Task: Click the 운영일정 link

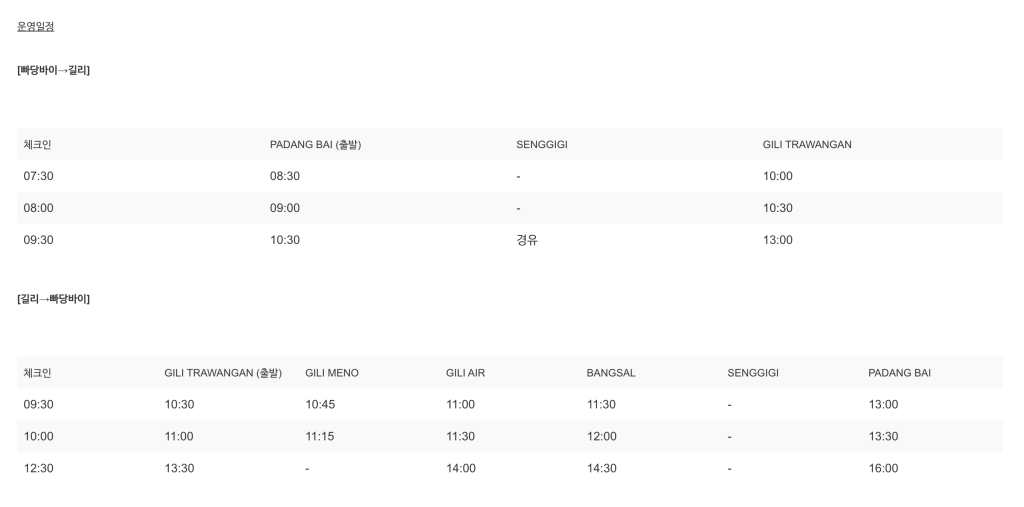Action: pyautogui.click(x=36, y=26)
